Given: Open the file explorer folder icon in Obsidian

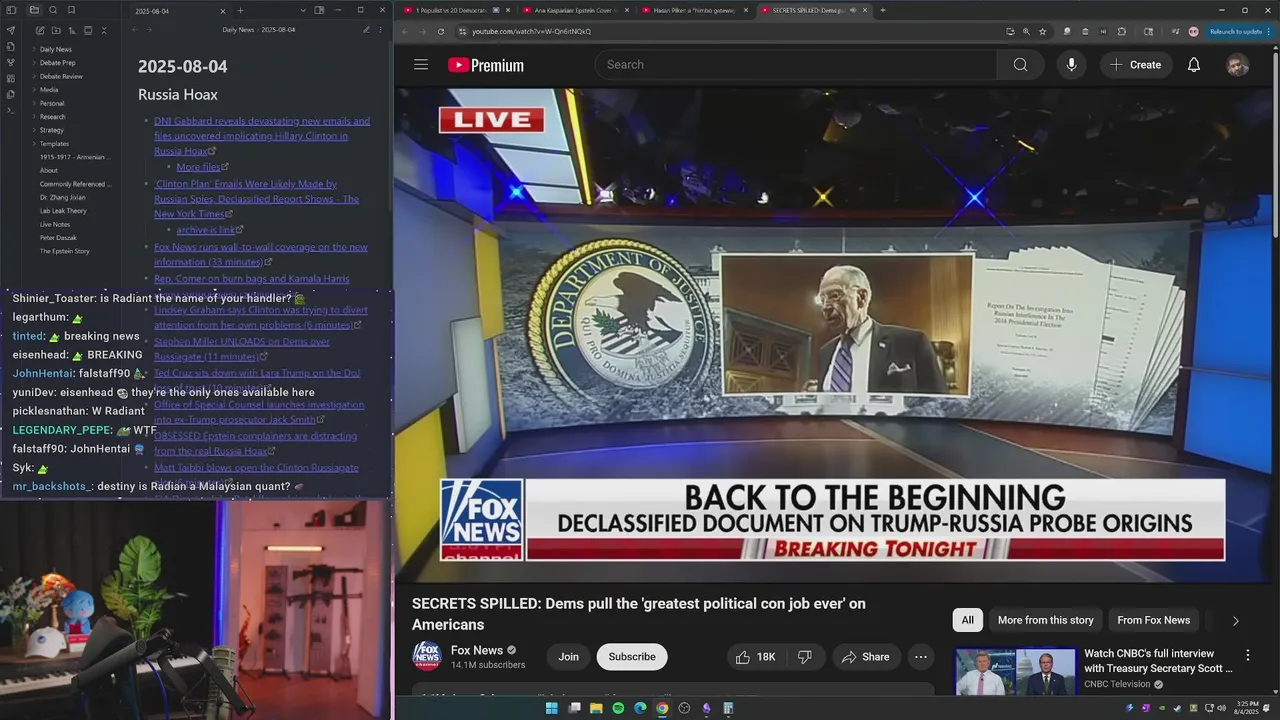Looking at the screenshot, I should pyautogui.click(x=34, y=10).
